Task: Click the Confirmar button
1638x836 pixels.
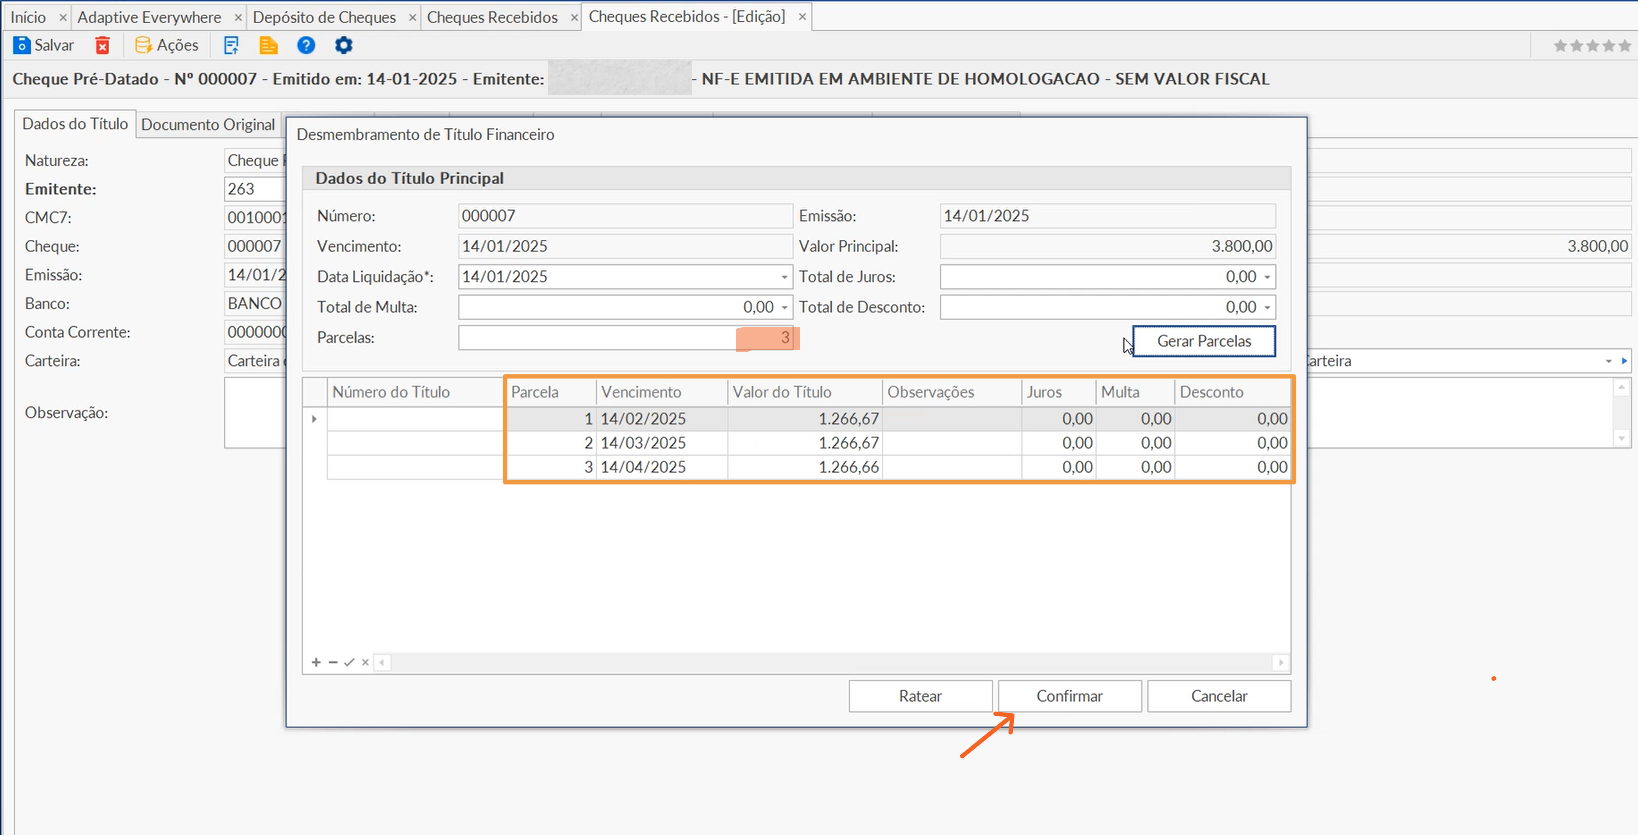Action: [x=1069, y=696]
